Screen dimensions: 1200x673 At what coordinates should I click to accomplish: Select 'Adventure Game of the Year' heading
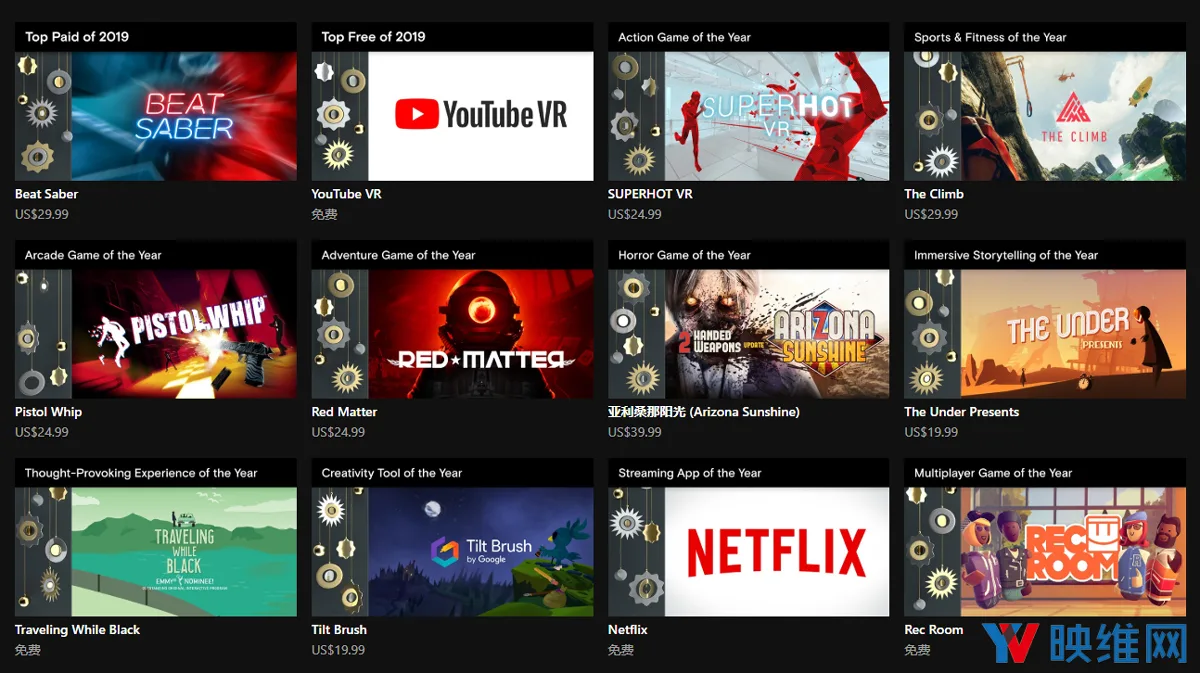[x=398, y=255]
